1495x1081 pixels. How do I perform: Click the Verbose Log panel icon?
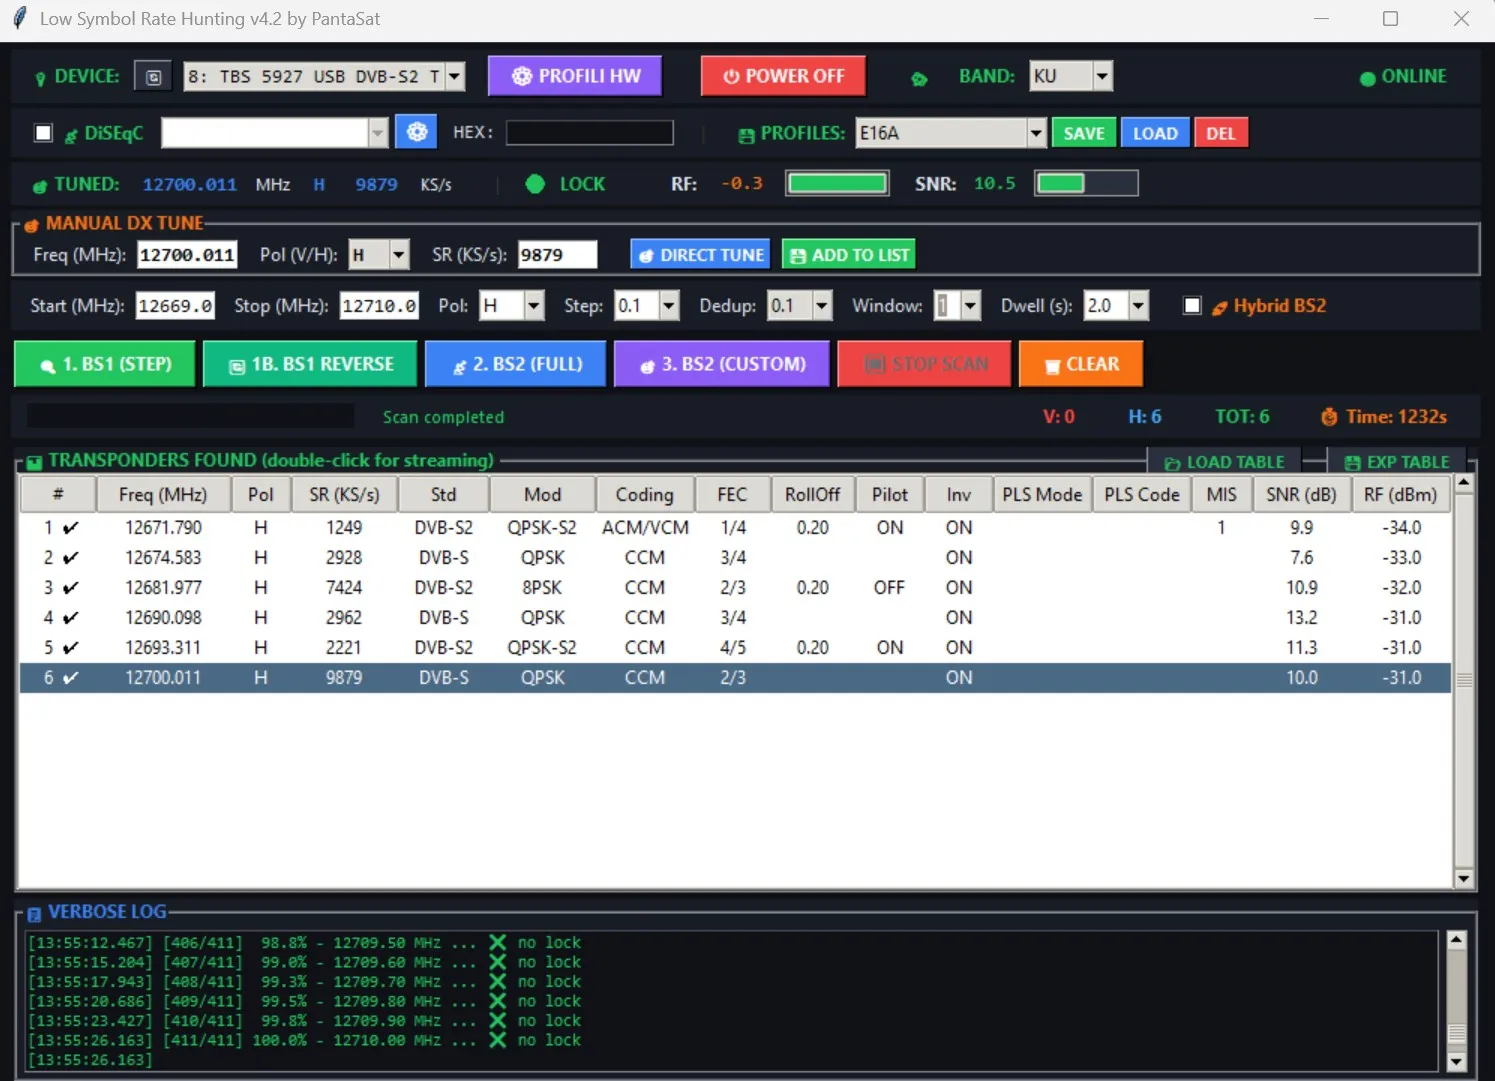(x=34, y=913)
